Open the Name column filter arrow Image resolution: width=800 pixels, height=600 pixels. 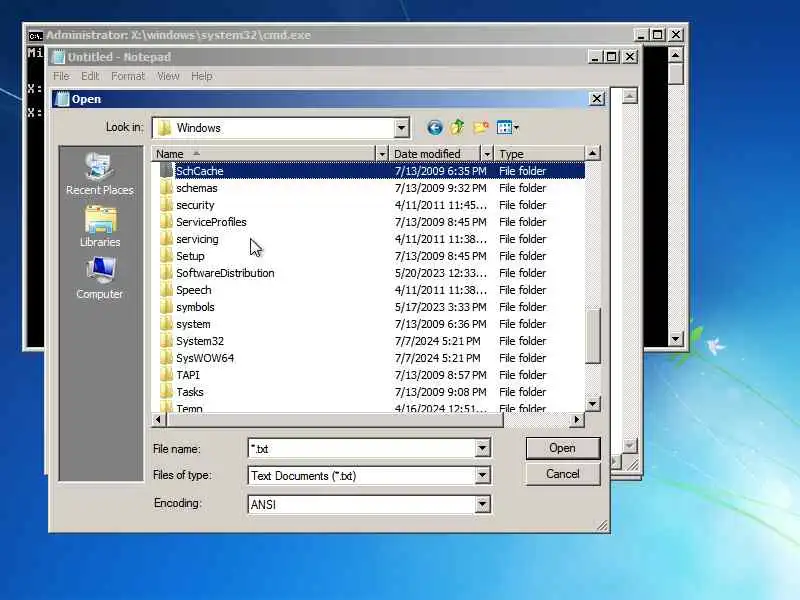point(382,154)
